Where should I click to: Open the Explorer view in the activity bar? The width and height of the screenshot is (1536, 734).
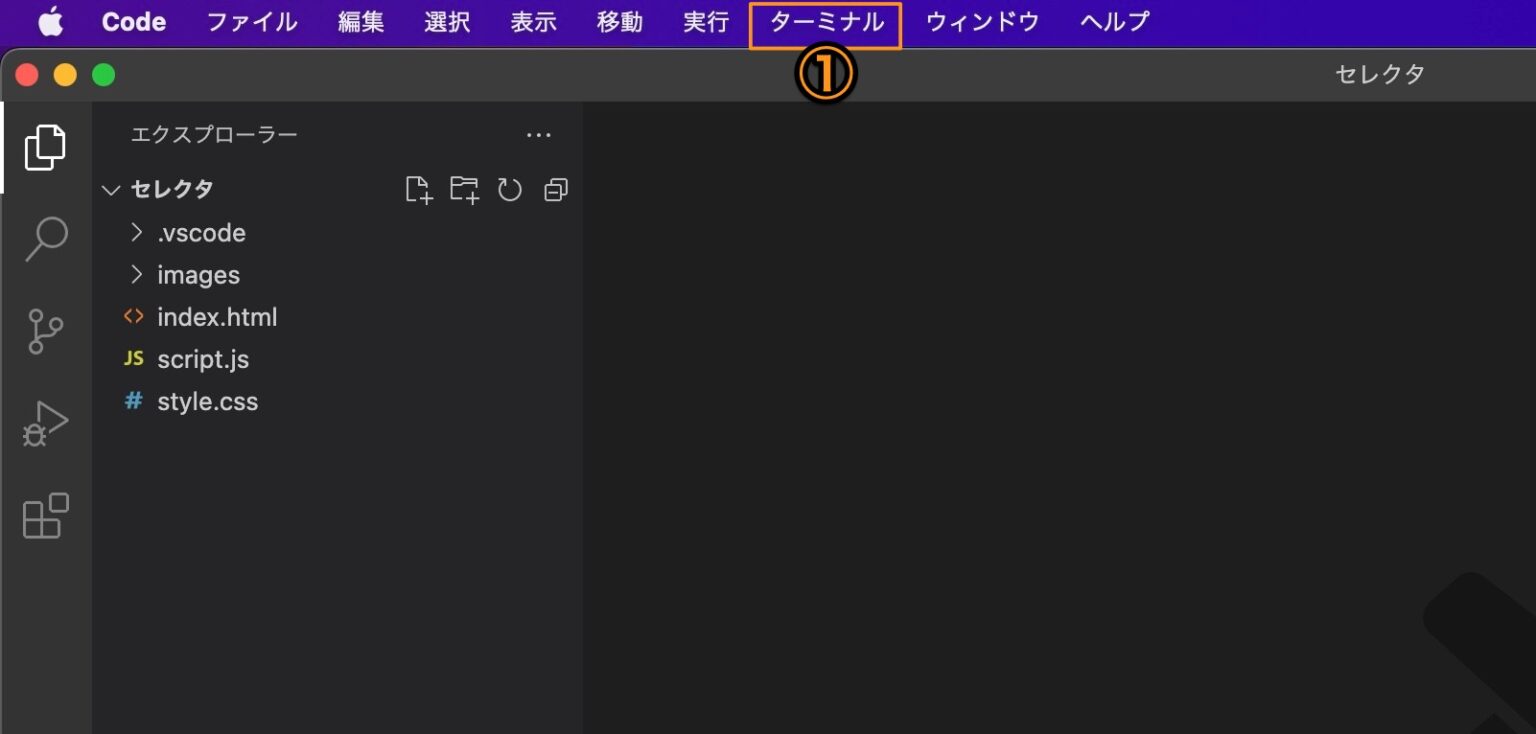pos(45,146)
